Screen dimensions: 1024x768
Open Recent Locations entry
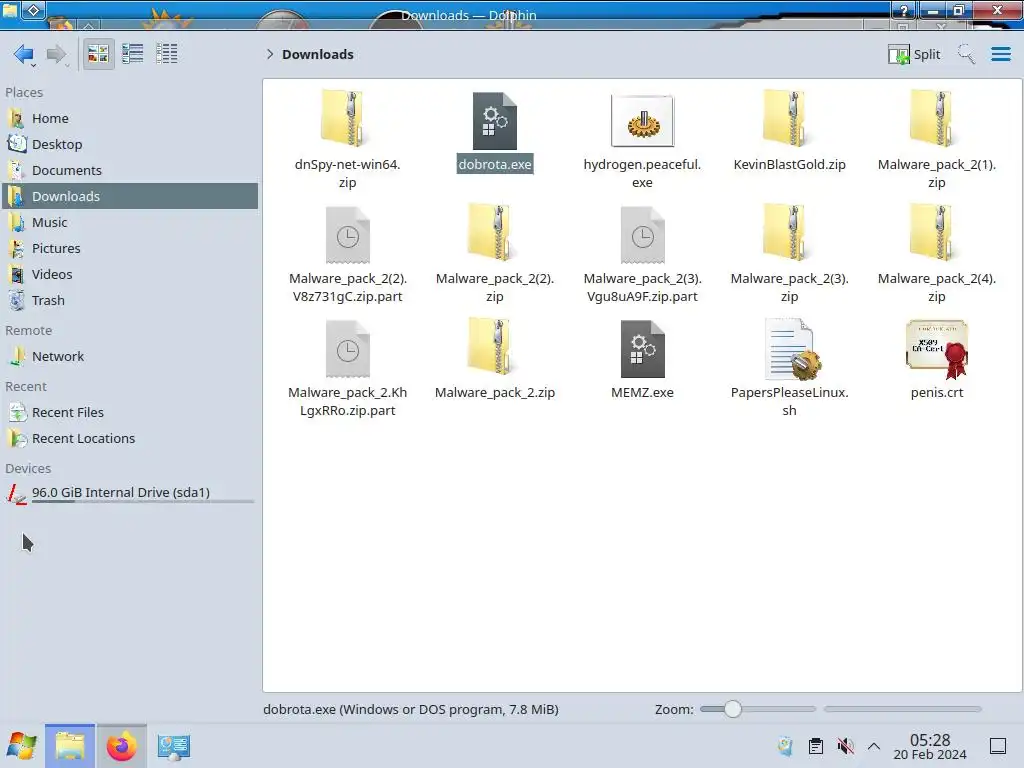point(130,439)
